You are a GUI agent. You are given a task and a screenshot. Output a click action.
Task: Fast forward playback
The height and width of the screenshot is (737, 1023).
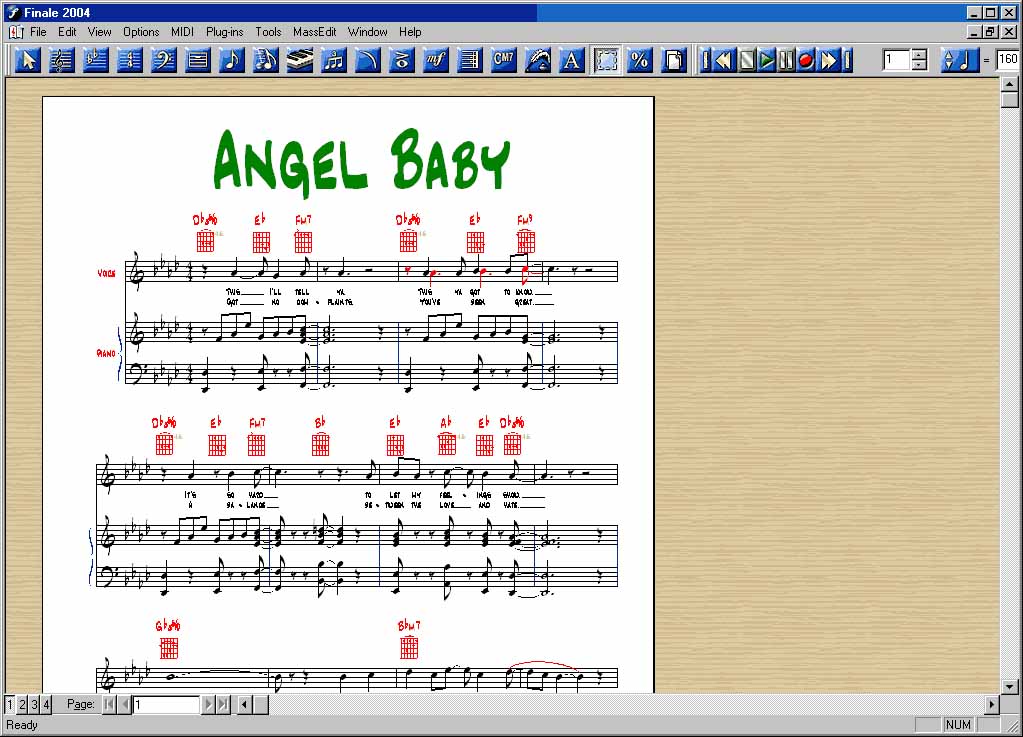pyautogui.click(x=829, y=61)
